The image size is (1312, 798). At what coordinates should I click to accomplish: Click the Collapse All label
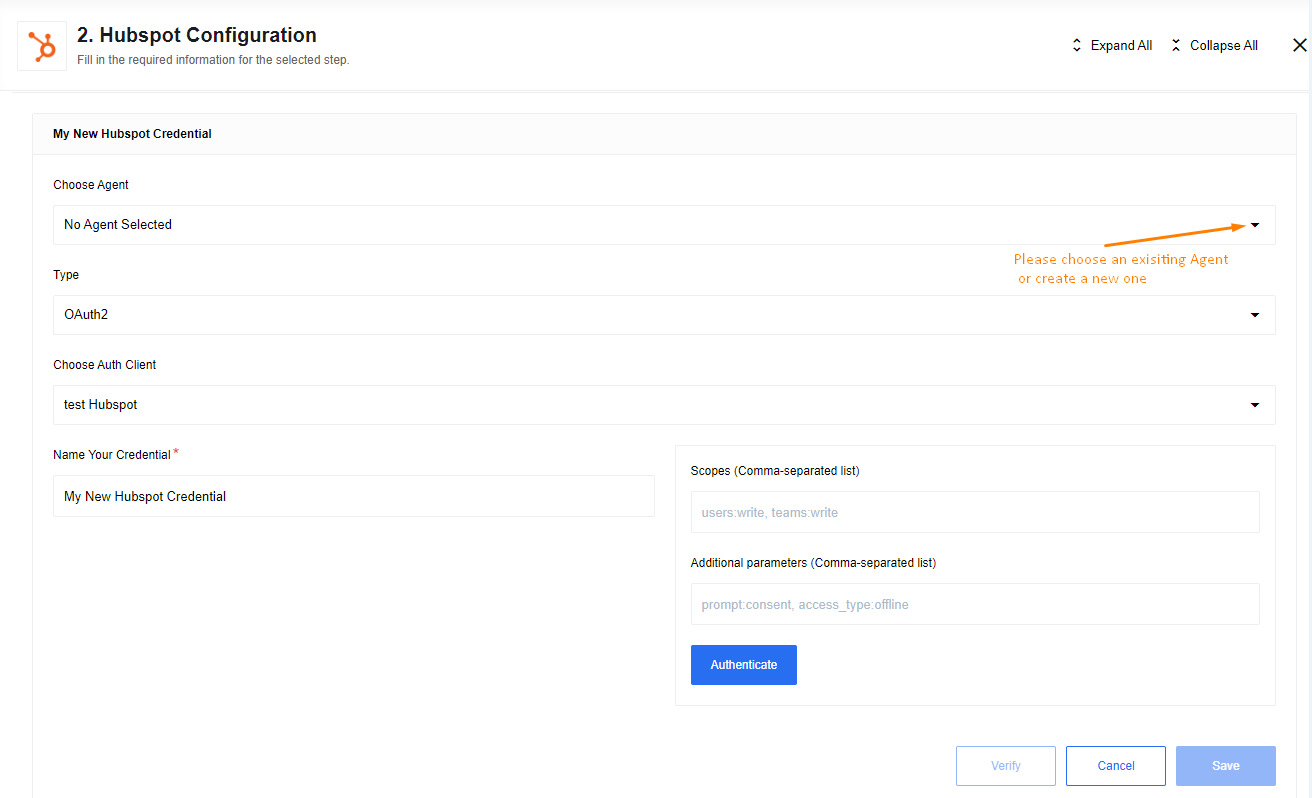pos(1224,46)
